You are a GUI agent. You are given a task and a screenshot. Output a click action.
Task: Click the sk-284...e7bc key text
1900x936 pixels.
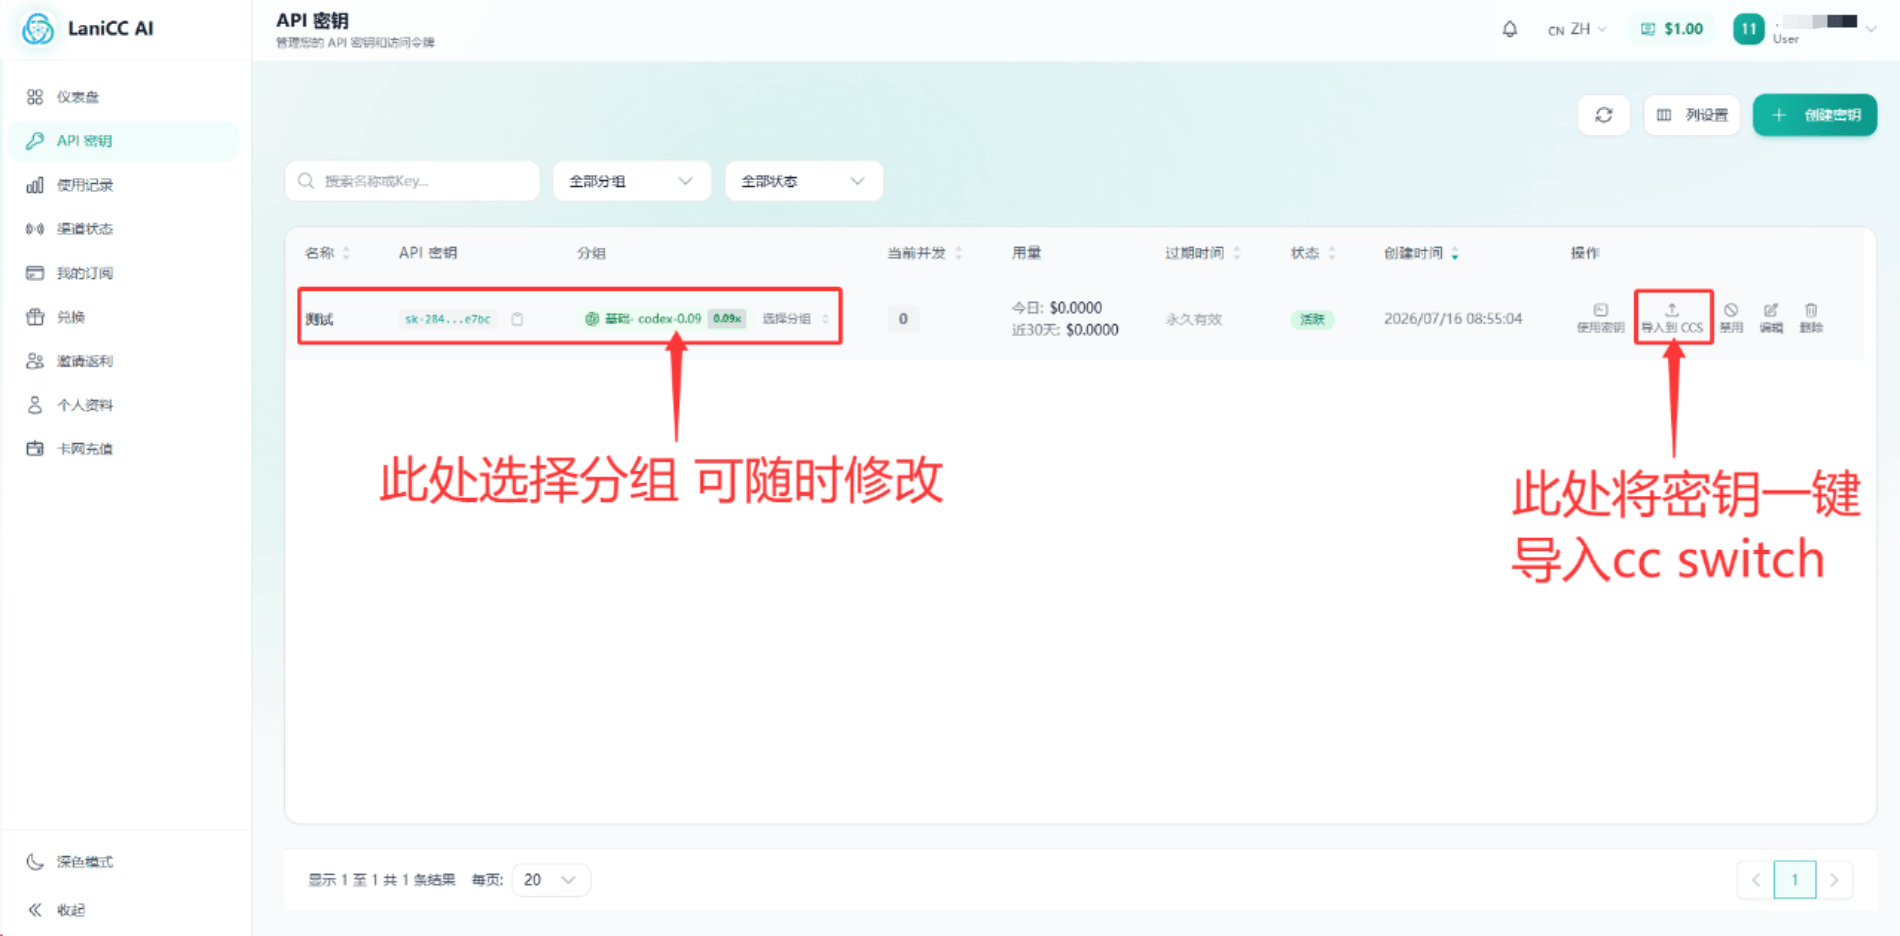[x=447, y=319]
